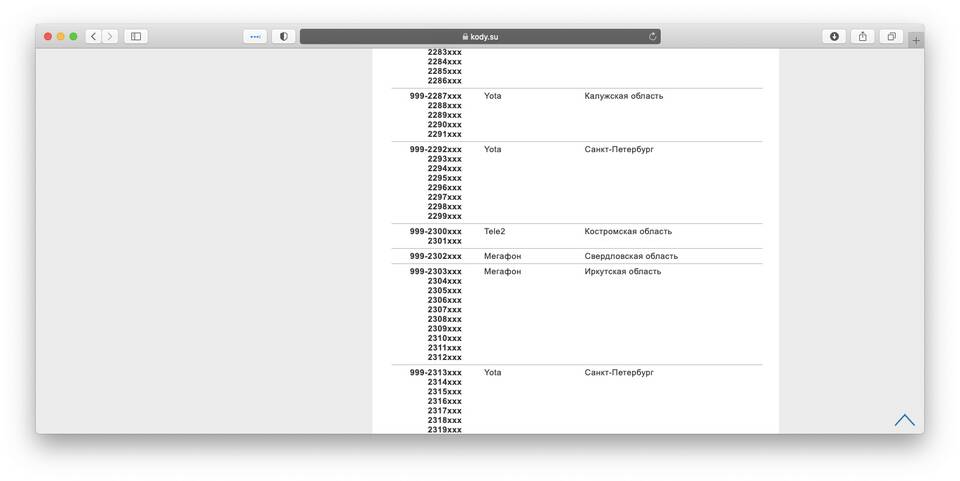Show the Safari downloads list
This screenshot has width=960, height=481.
click(834, 37)
